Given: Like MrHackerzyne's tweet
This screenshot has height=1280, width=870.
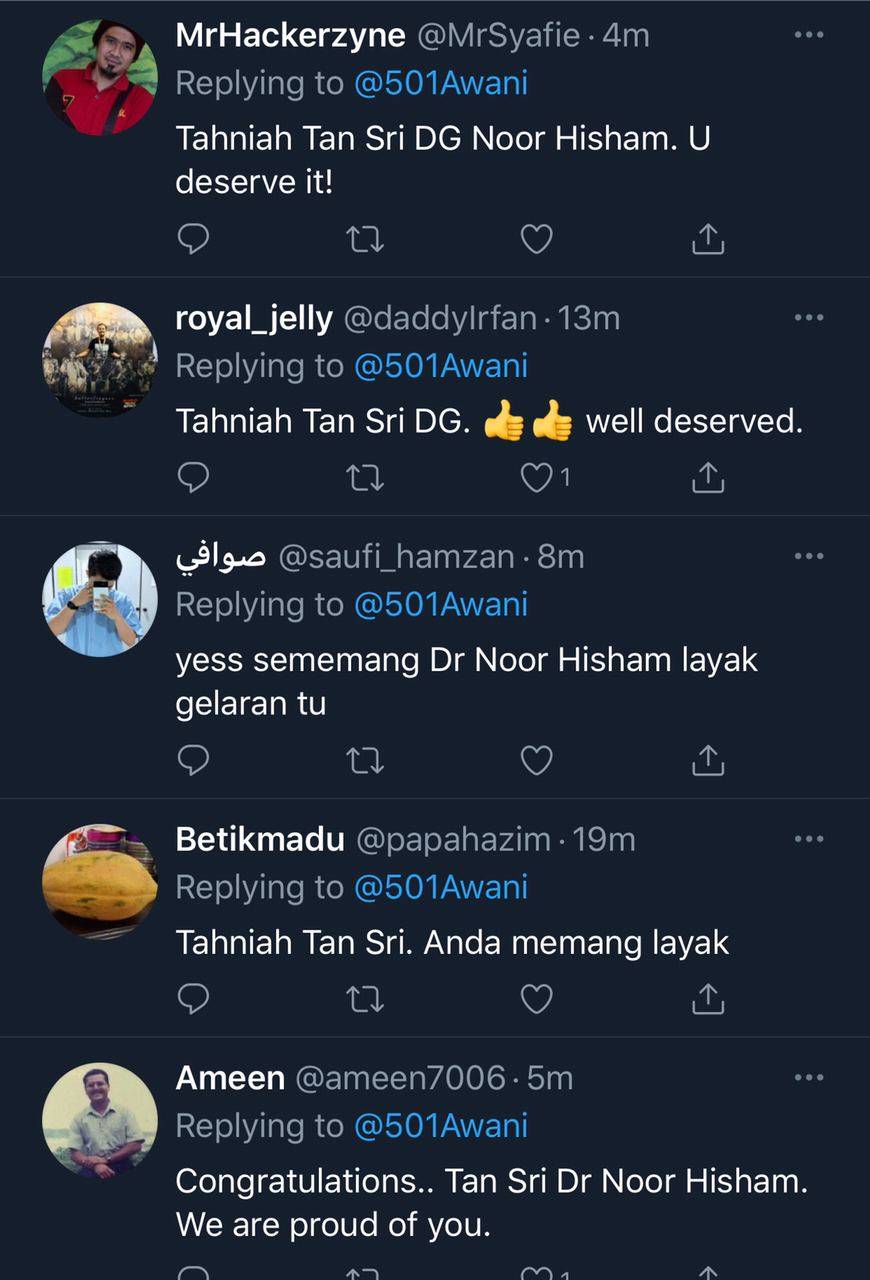Looking at the screenshot, I should coord(537,239).
